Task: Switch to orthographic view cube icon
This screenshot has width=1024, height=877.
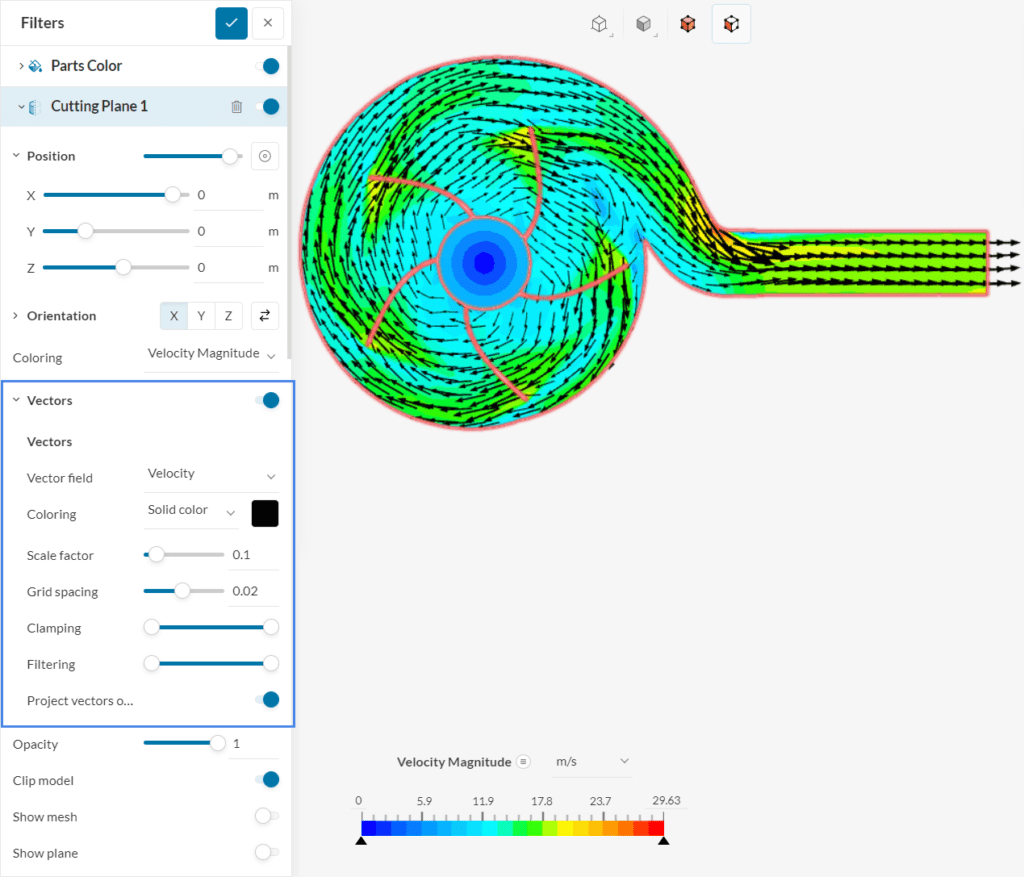Action: (644, 23)
